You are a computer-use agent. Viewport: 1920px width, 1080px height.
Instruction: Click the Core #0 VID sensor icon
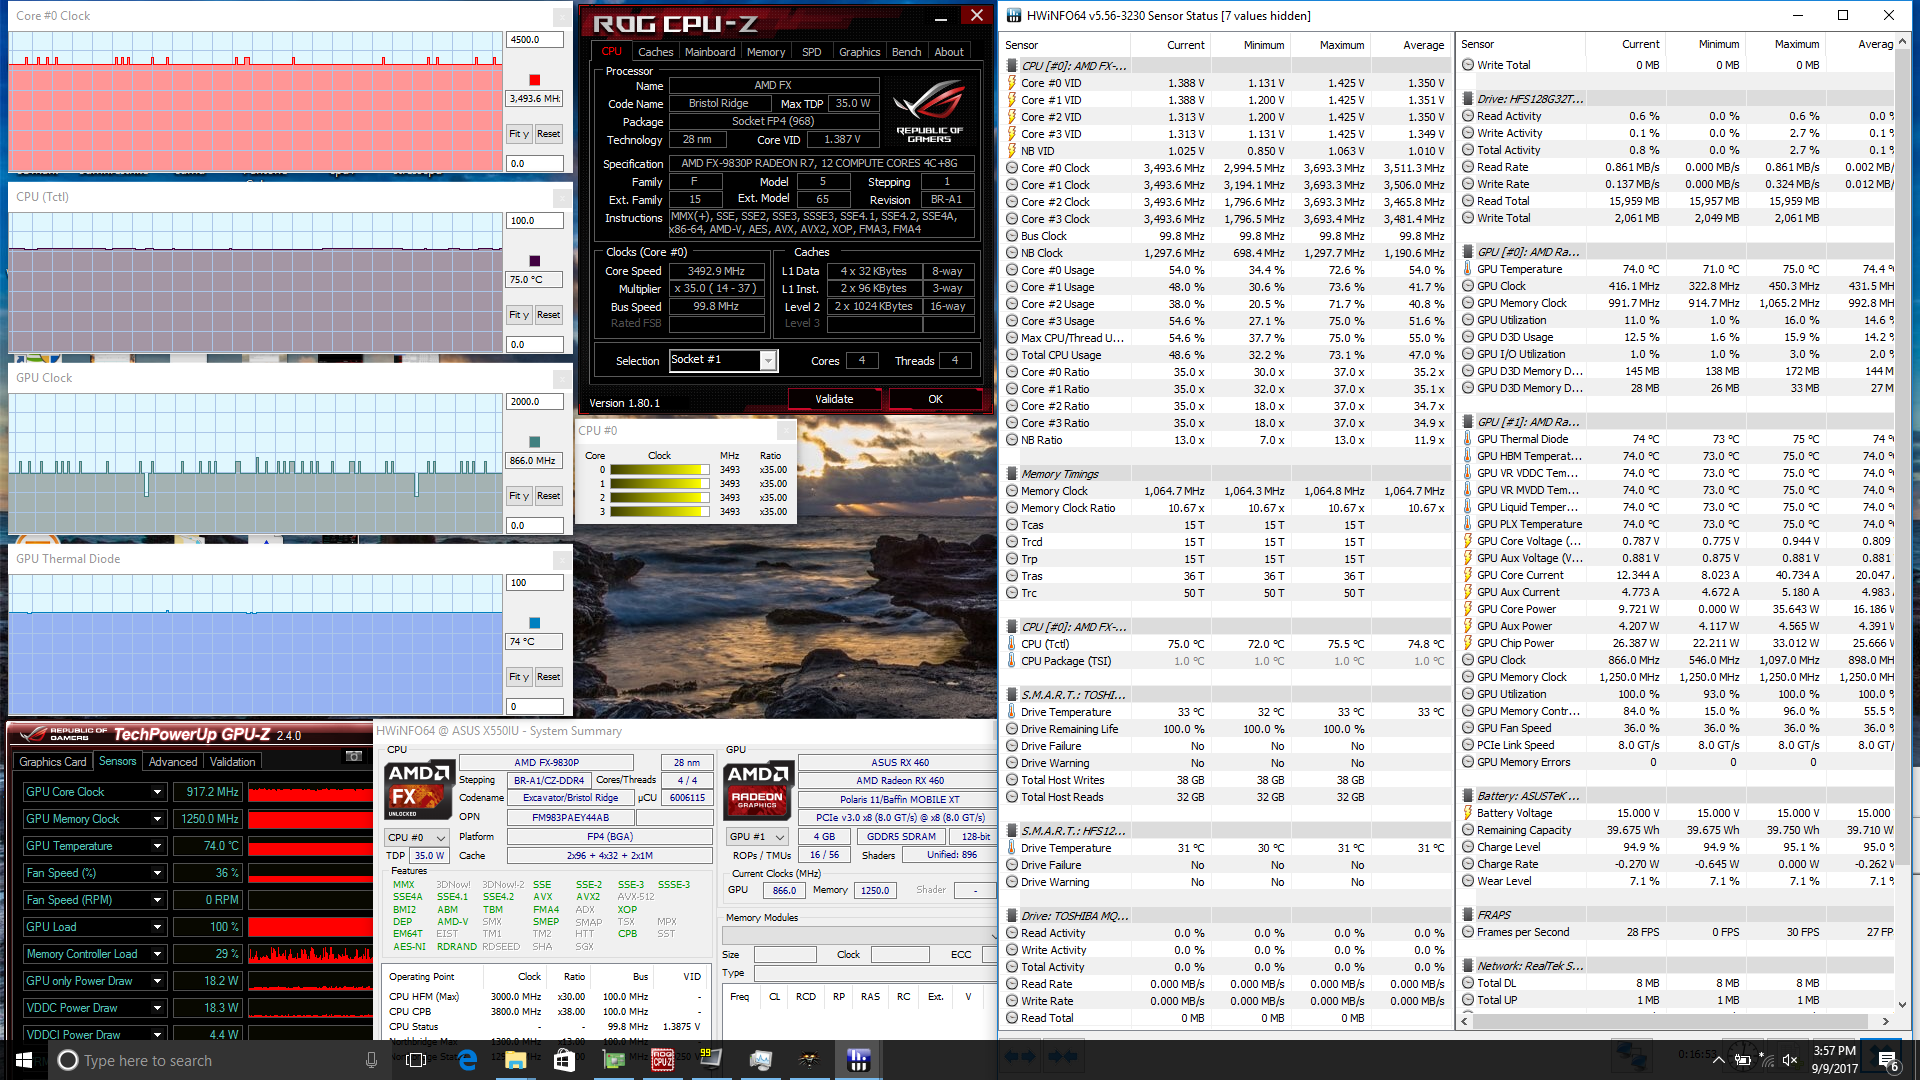1012,83
